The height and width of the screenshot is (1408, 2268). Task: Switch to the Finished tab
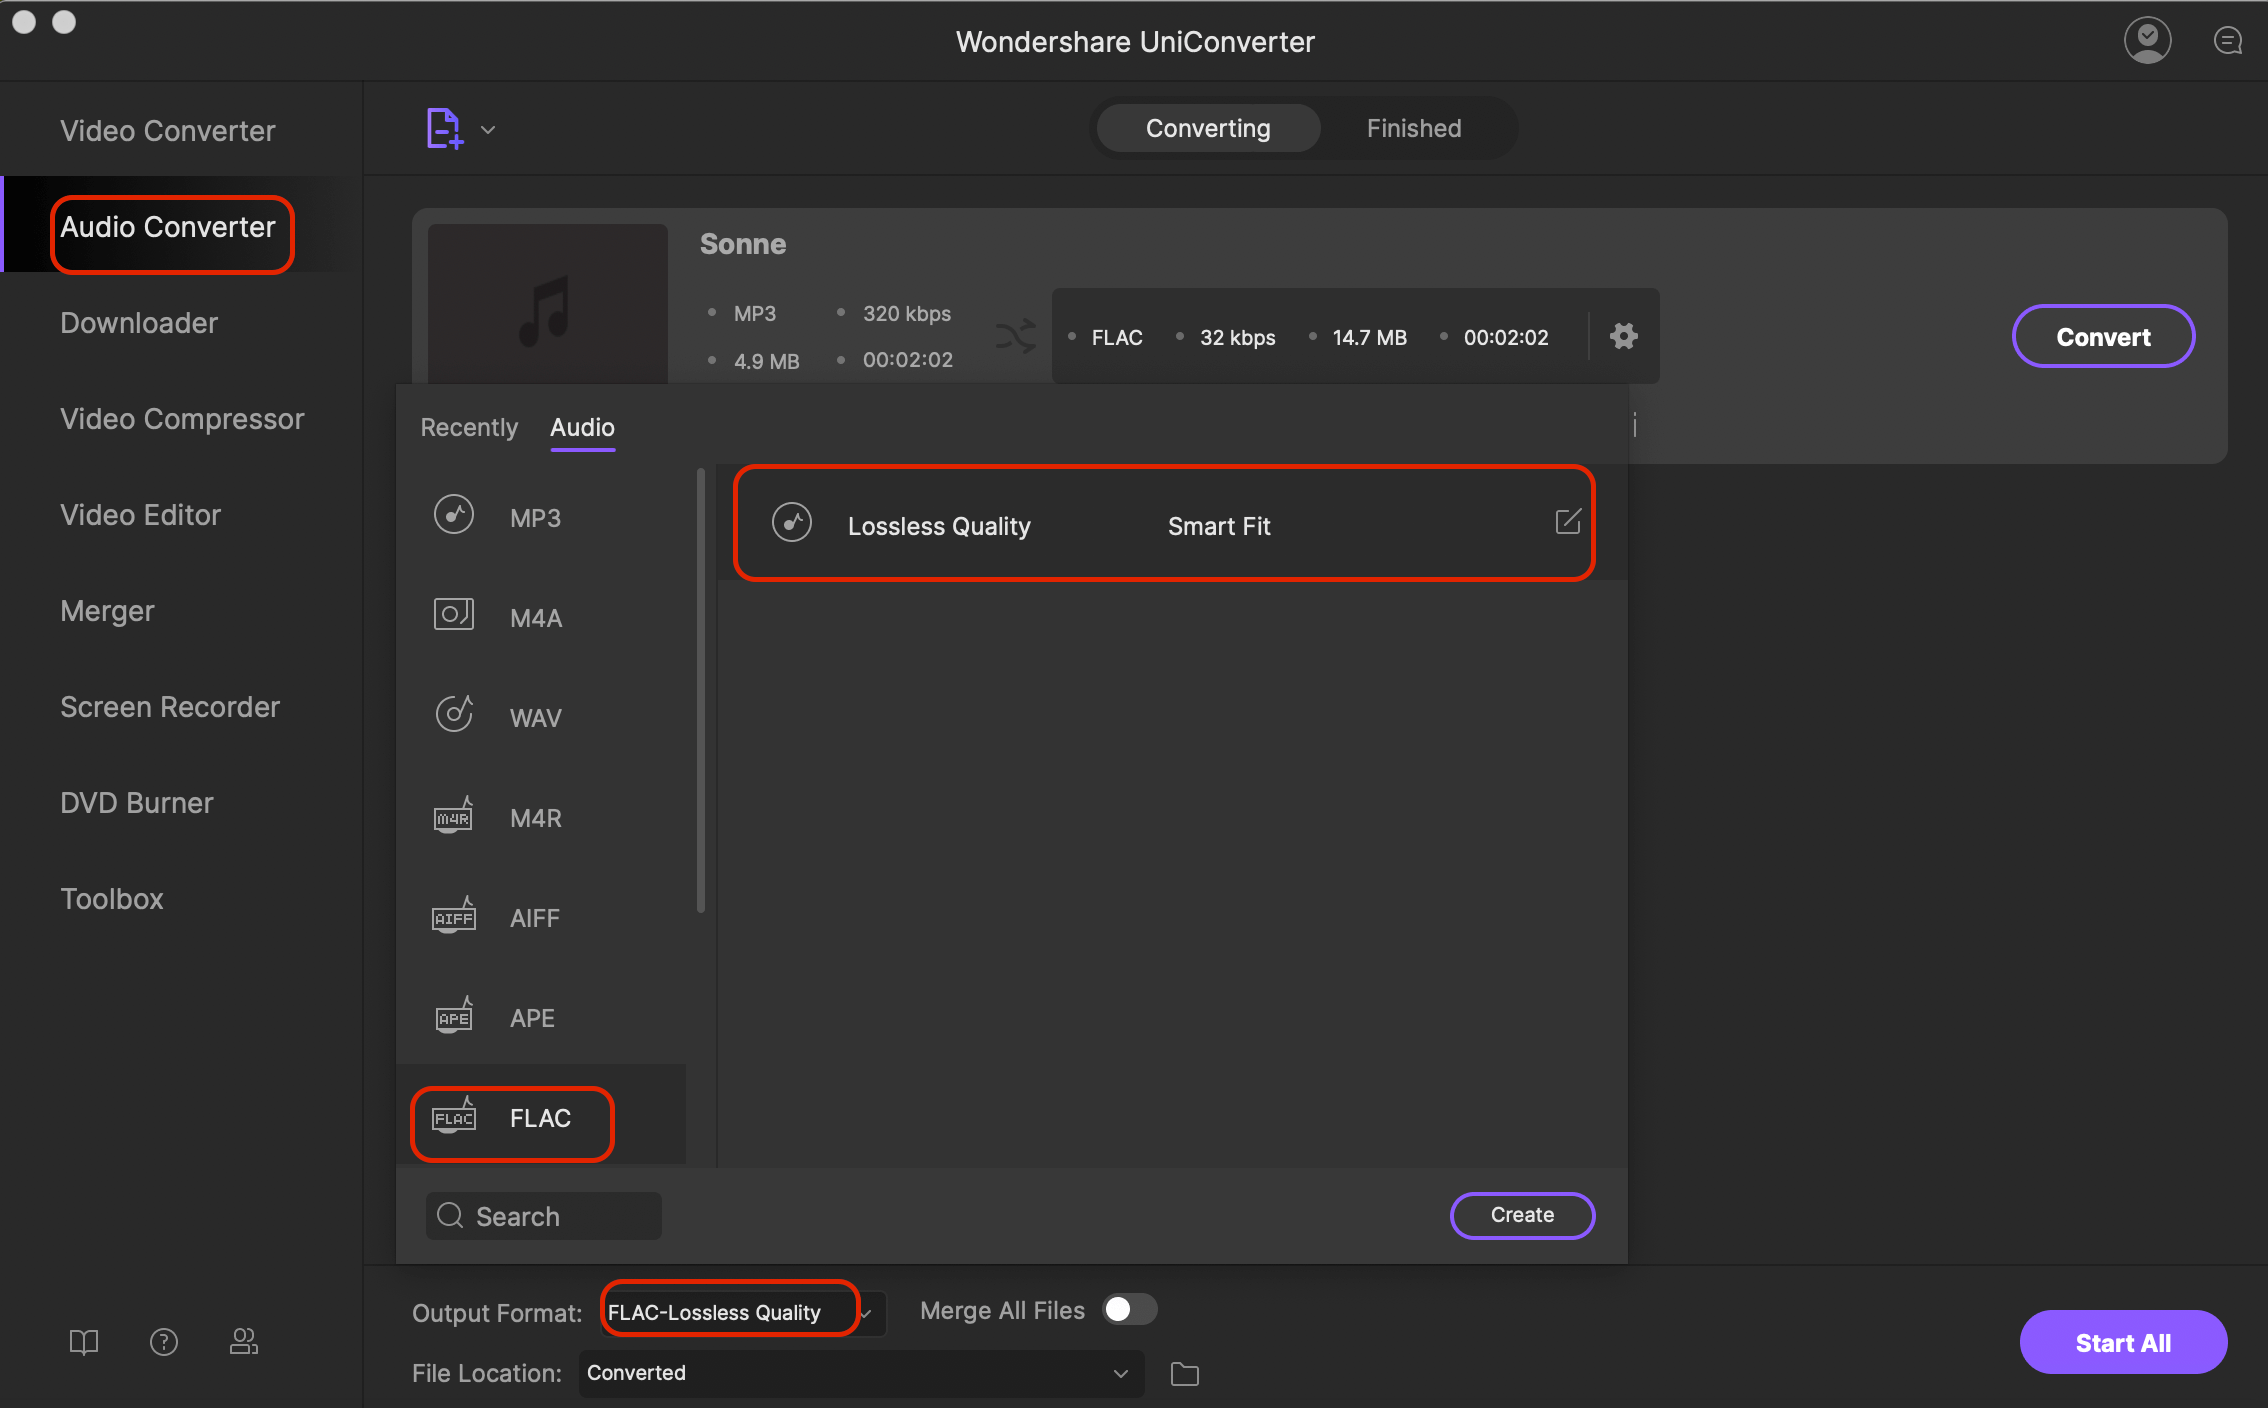(x=1411, y=128)
